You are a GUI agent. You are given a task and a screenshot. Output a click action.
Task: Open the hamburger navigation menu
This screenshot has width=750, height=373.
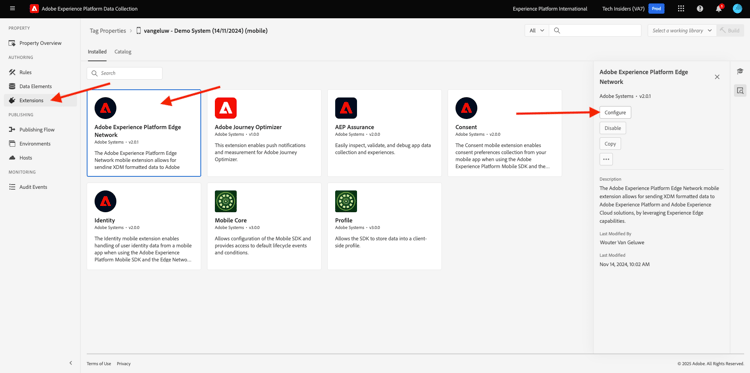pyautogui.click(x=12, y=9)
